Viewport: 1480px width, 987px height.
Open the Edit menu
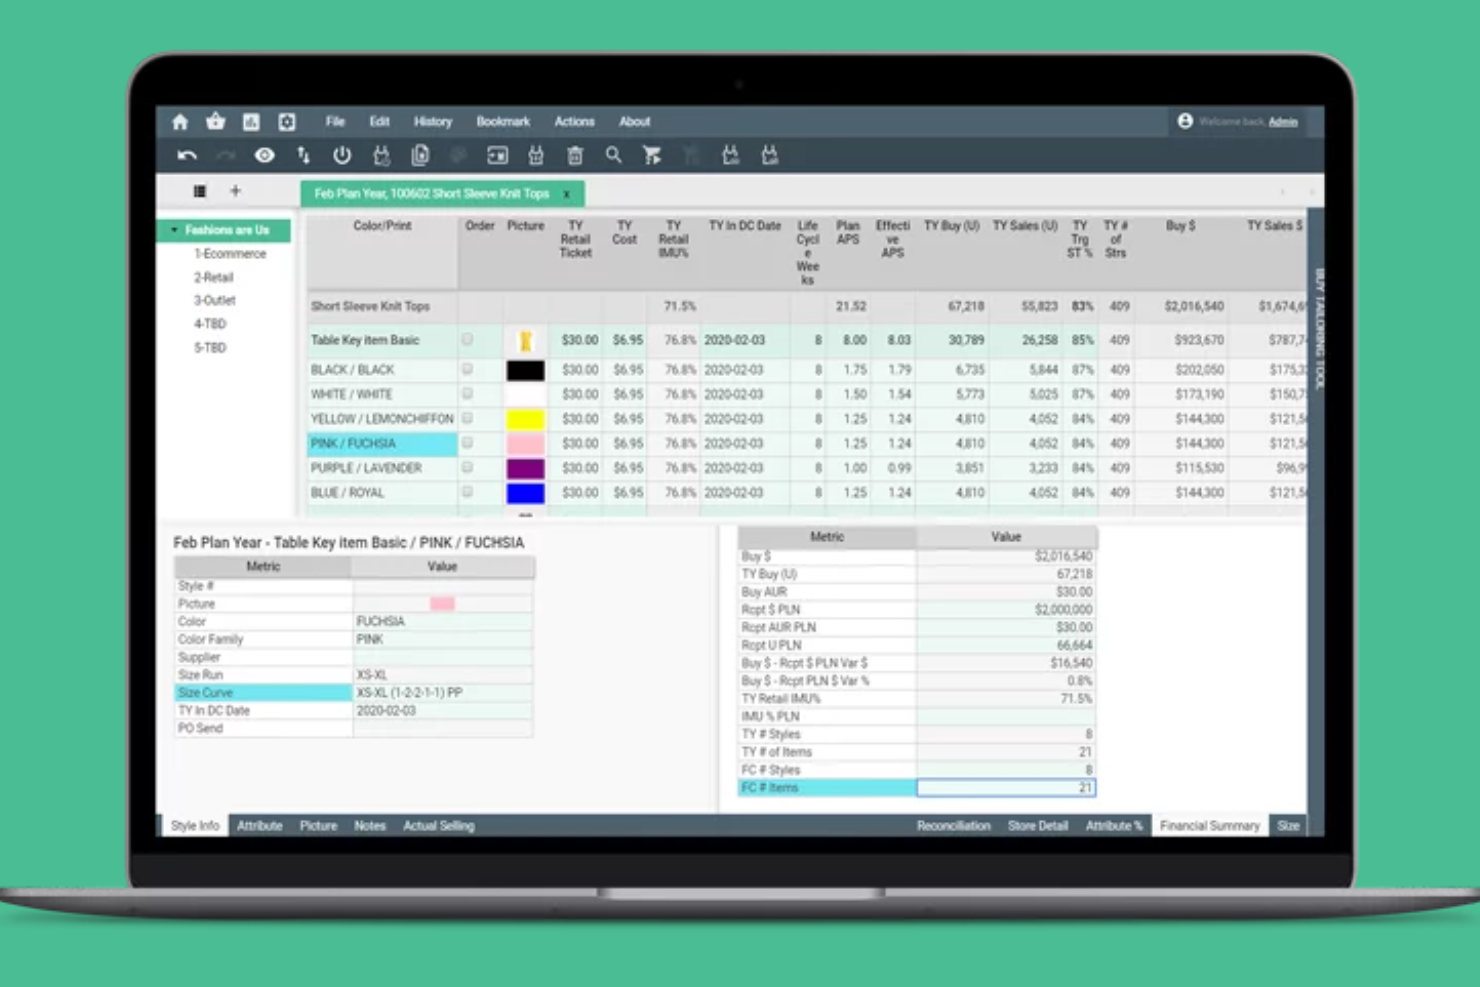379,122
